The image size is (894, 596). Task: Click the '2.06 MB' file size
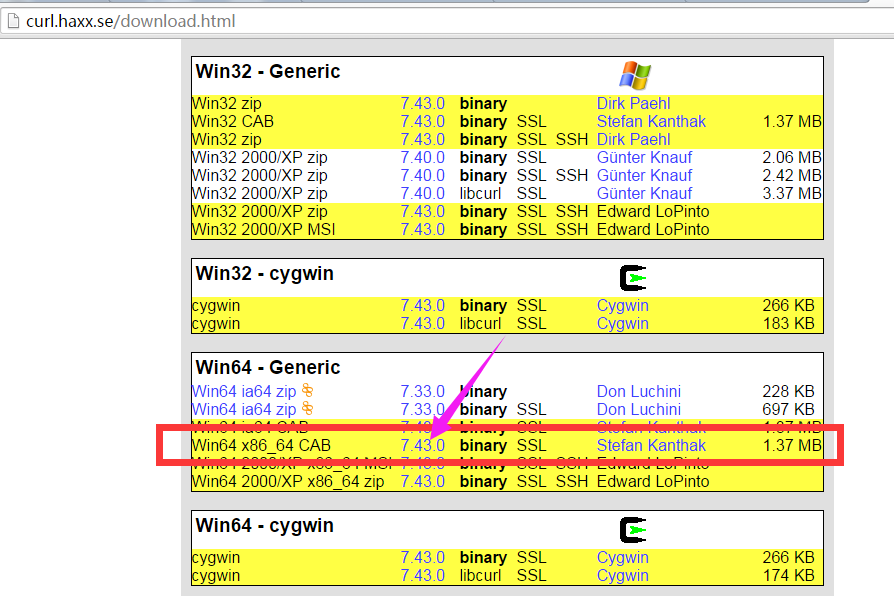click(792, 157)
